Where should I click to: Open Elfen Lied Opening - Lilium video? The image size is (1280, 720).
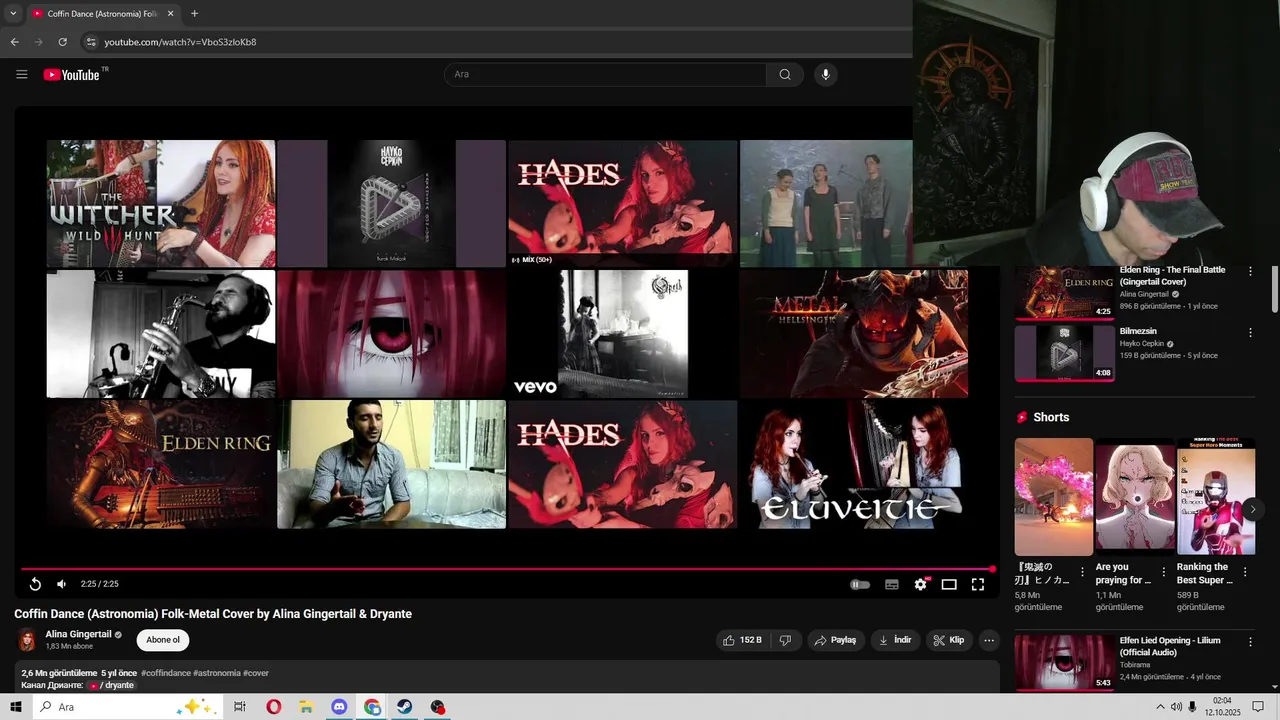tap(1170, 646)
